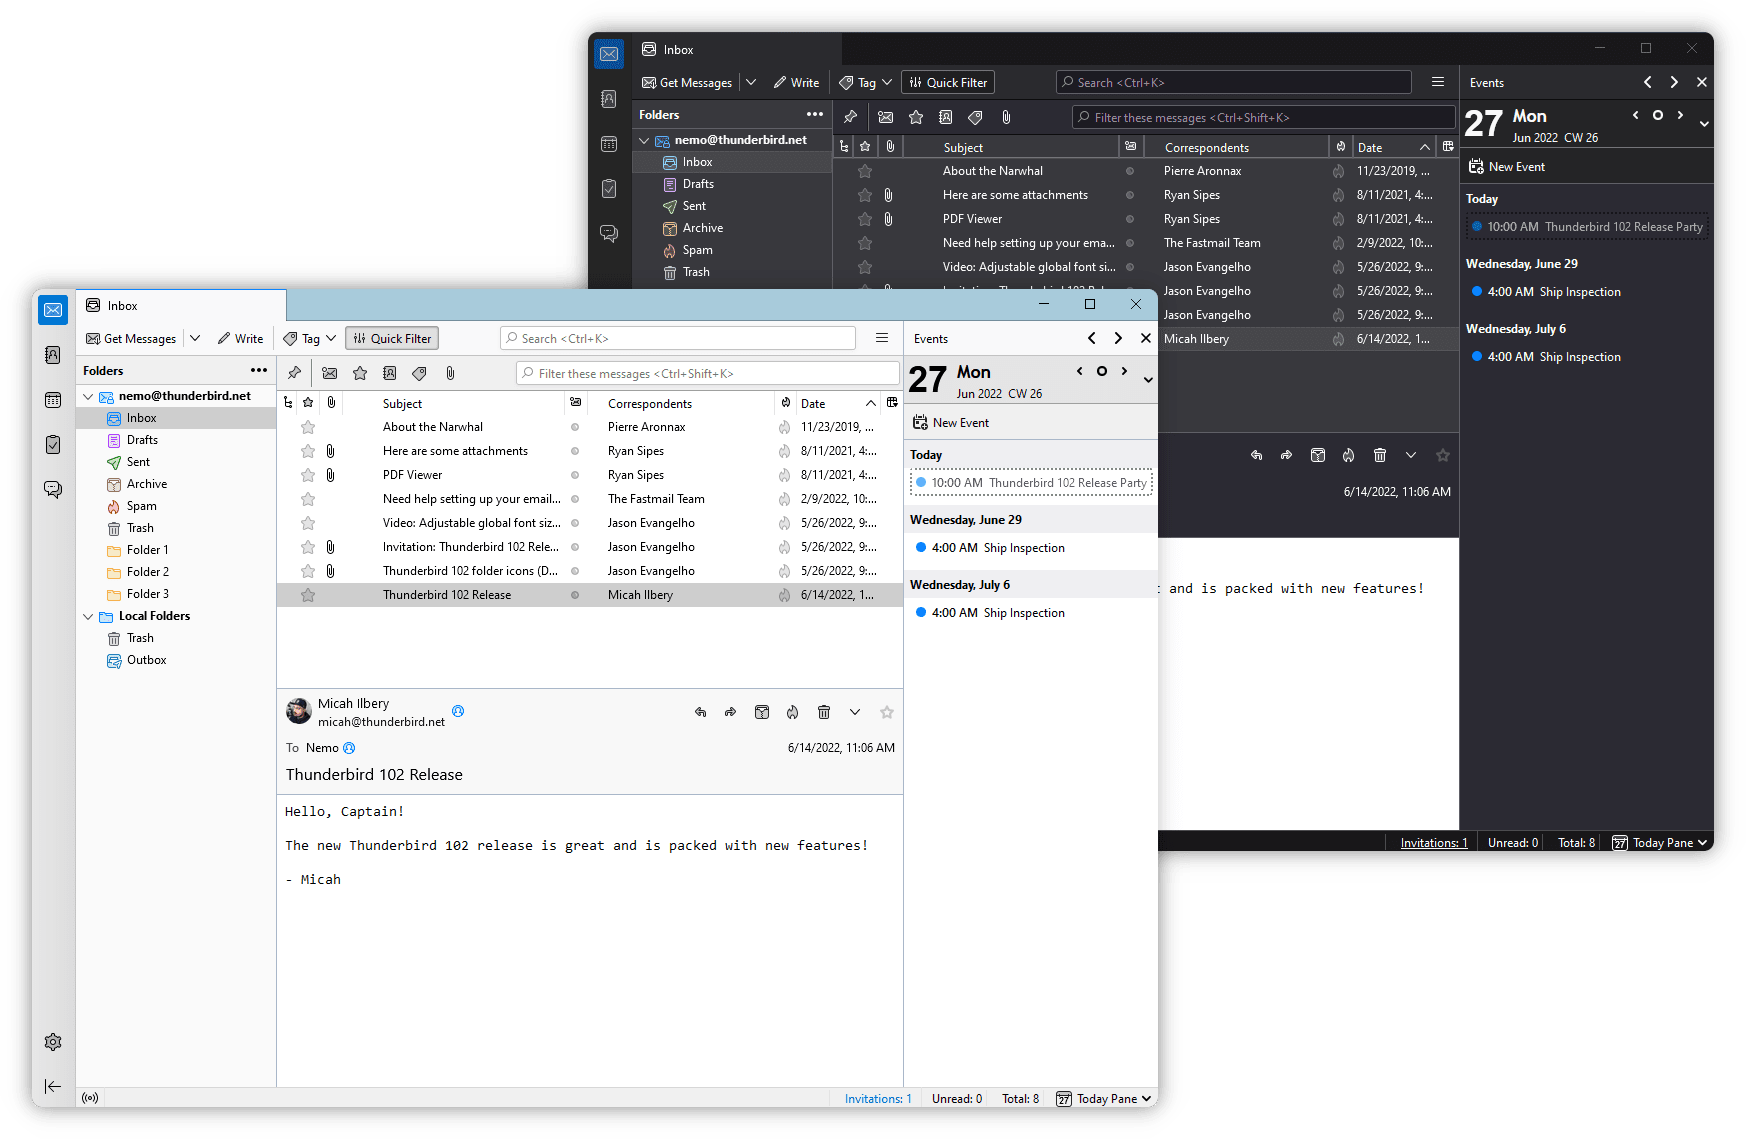Open Thunderbird 102 Release Party event in light pane
This screenshot has width=1746, height=1139.
1031,483
